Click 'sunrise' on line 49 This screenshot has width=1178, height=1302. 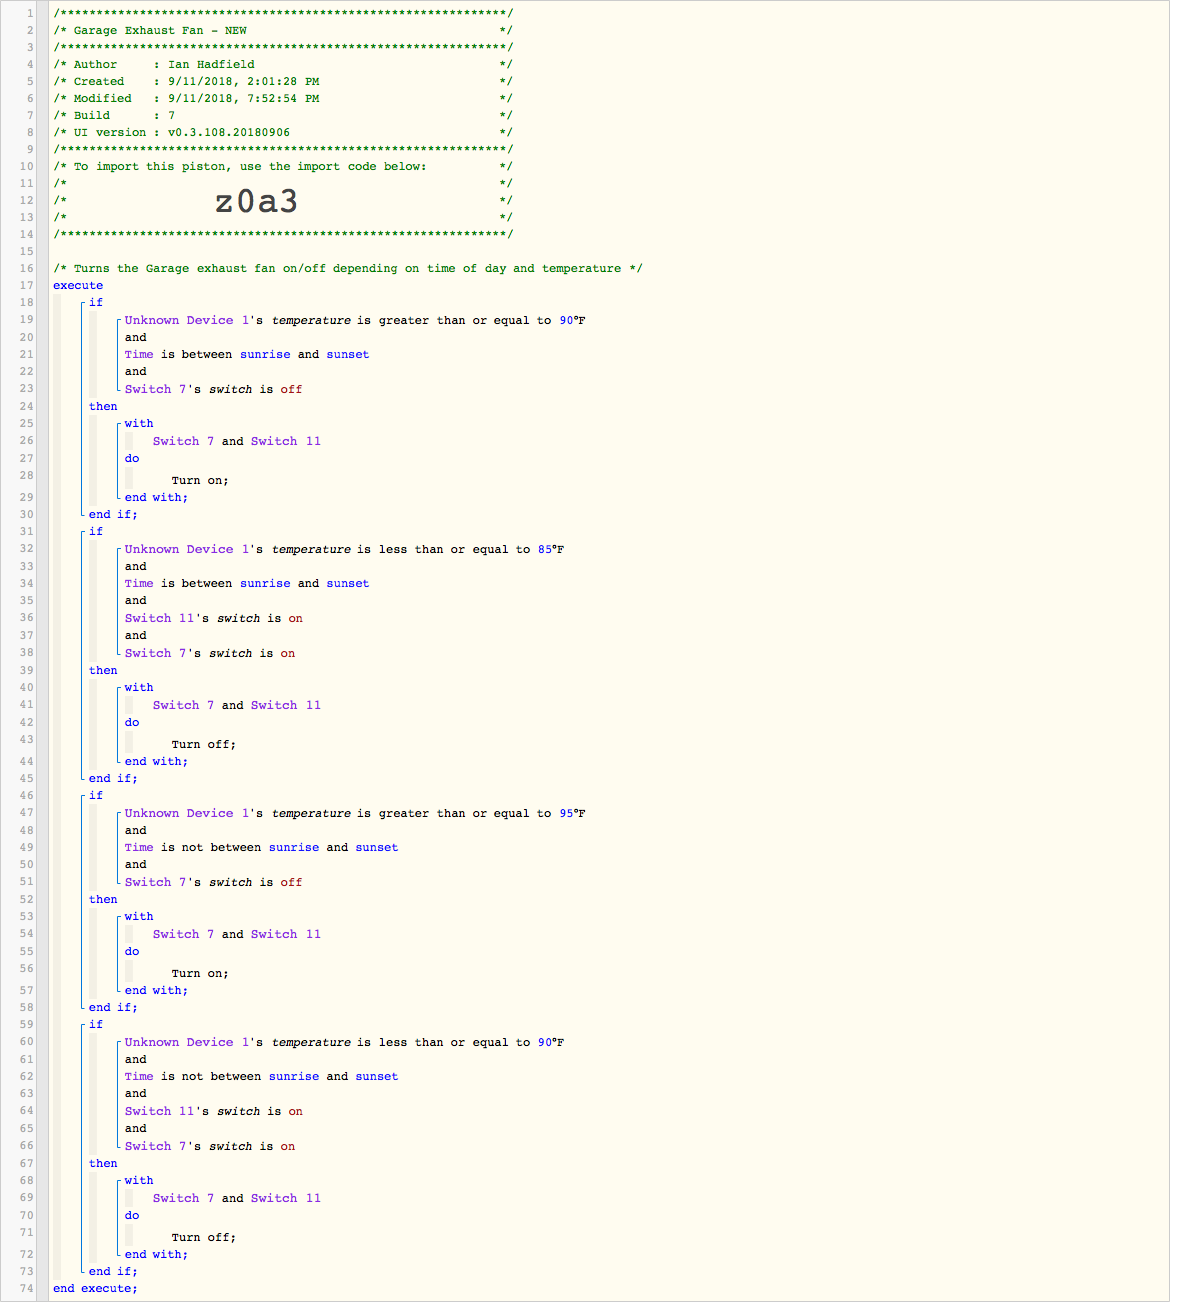294,847
